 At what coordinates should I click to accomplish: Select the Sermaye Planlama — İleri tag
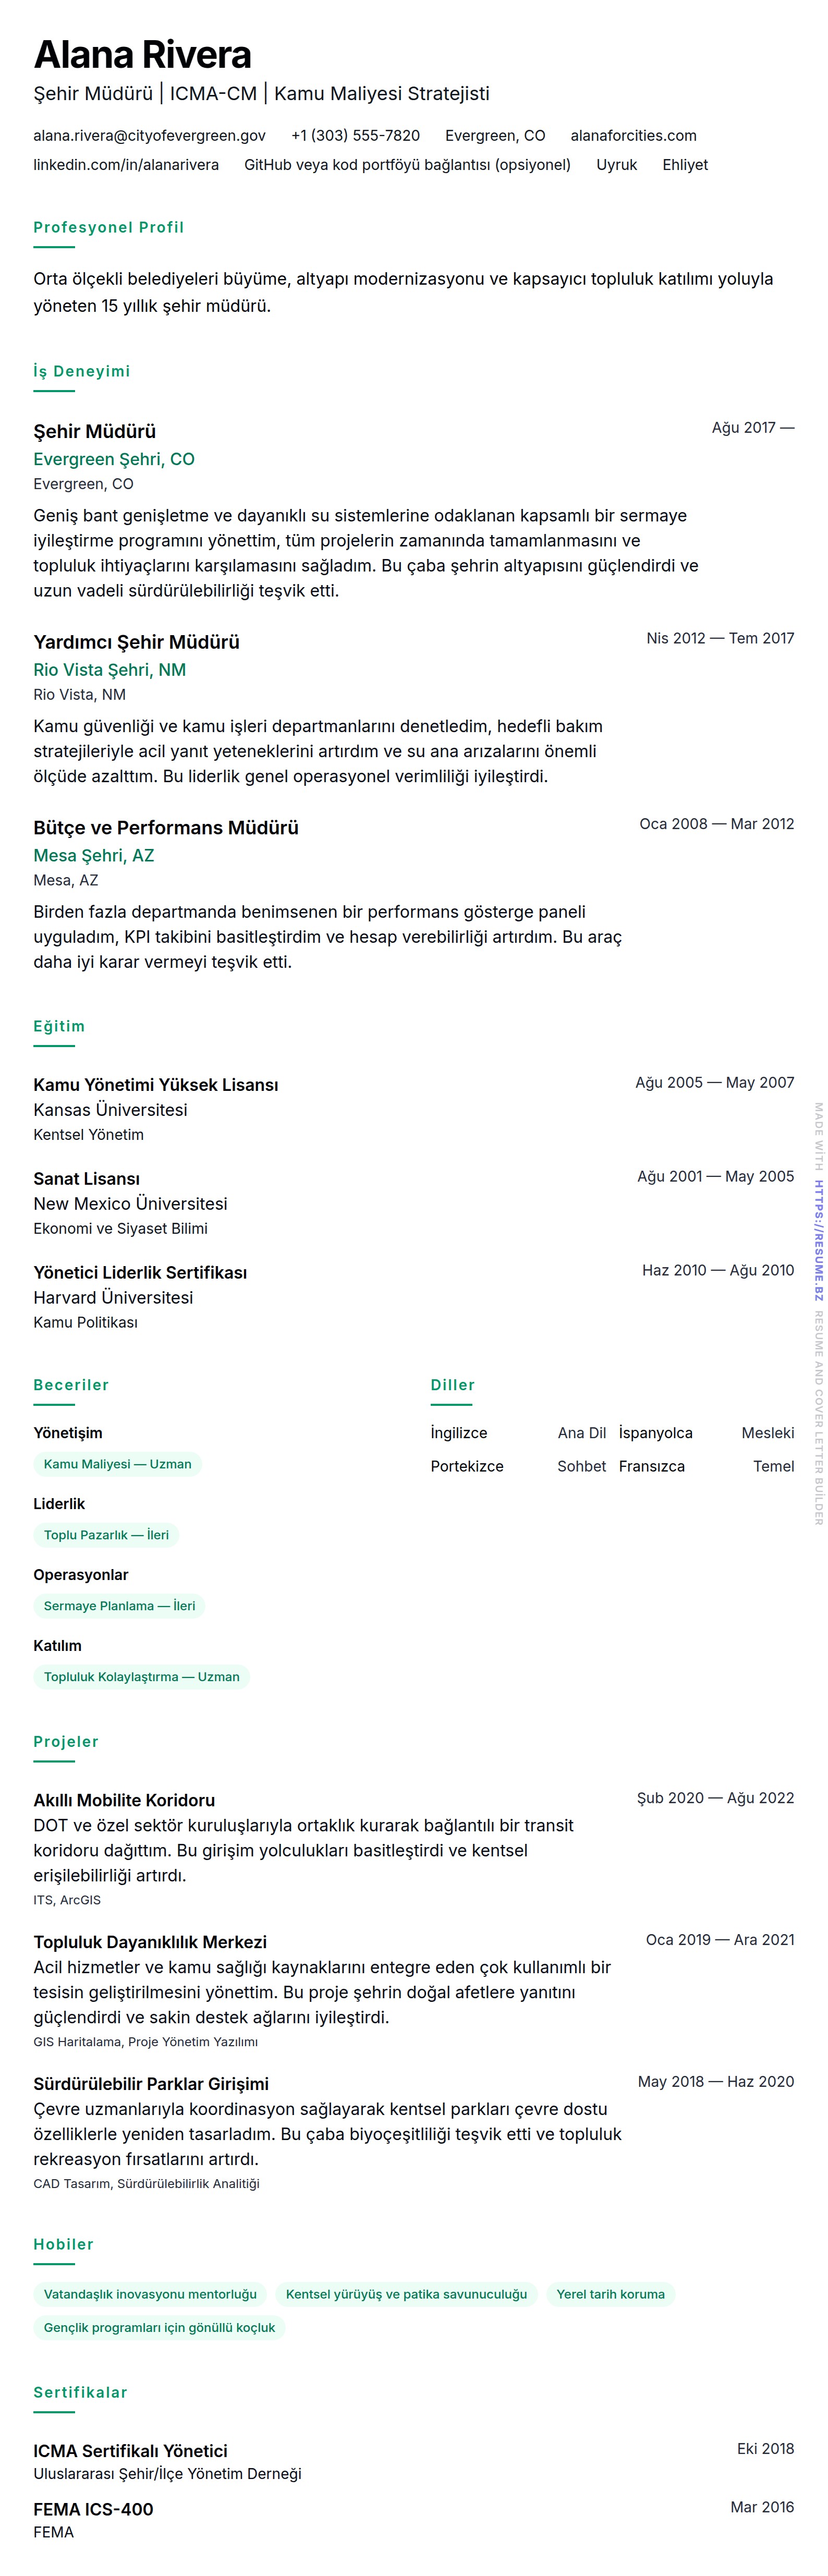click(x=119, y=1606)
